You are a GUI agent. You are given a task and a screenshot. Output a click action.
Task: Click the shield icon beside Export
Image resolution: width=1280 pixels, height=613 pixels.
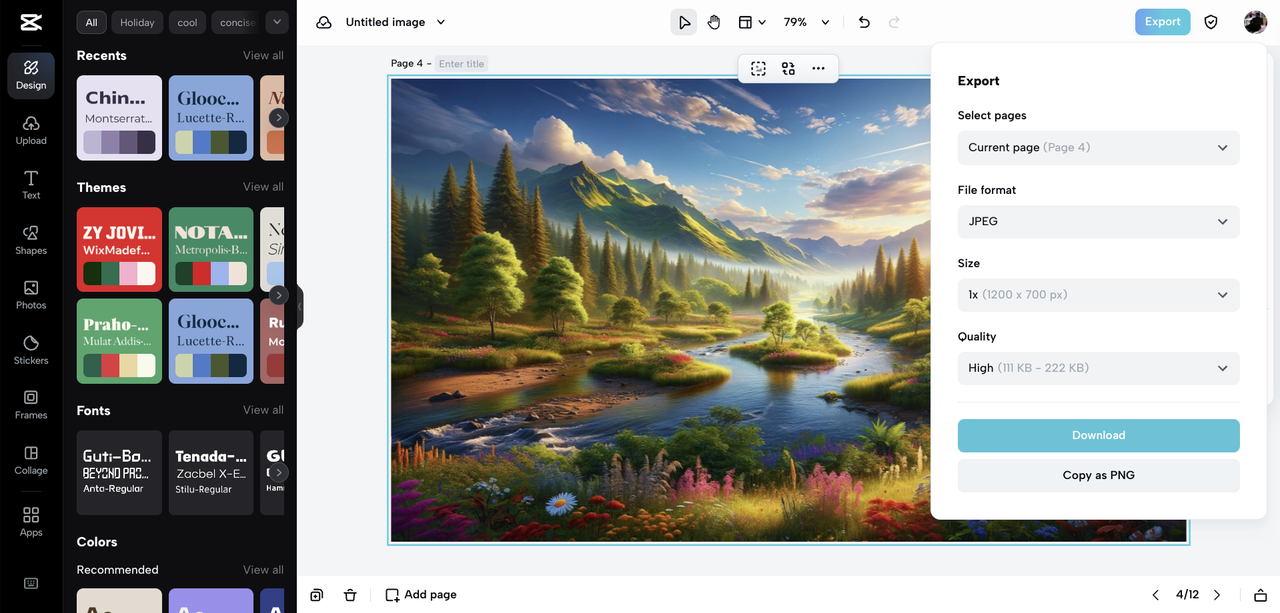pyautogui.click(x=1211, y=22)
